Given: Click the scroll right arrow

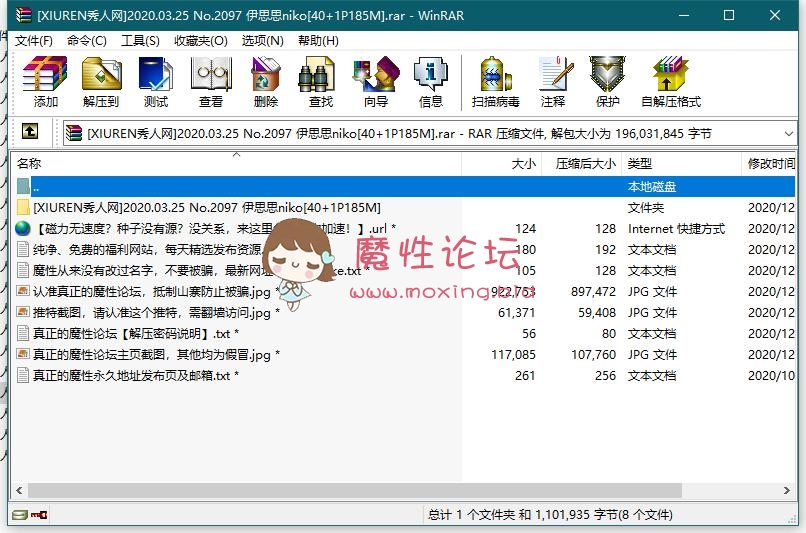Looking at the screenshot, I should tap(786, 490).
